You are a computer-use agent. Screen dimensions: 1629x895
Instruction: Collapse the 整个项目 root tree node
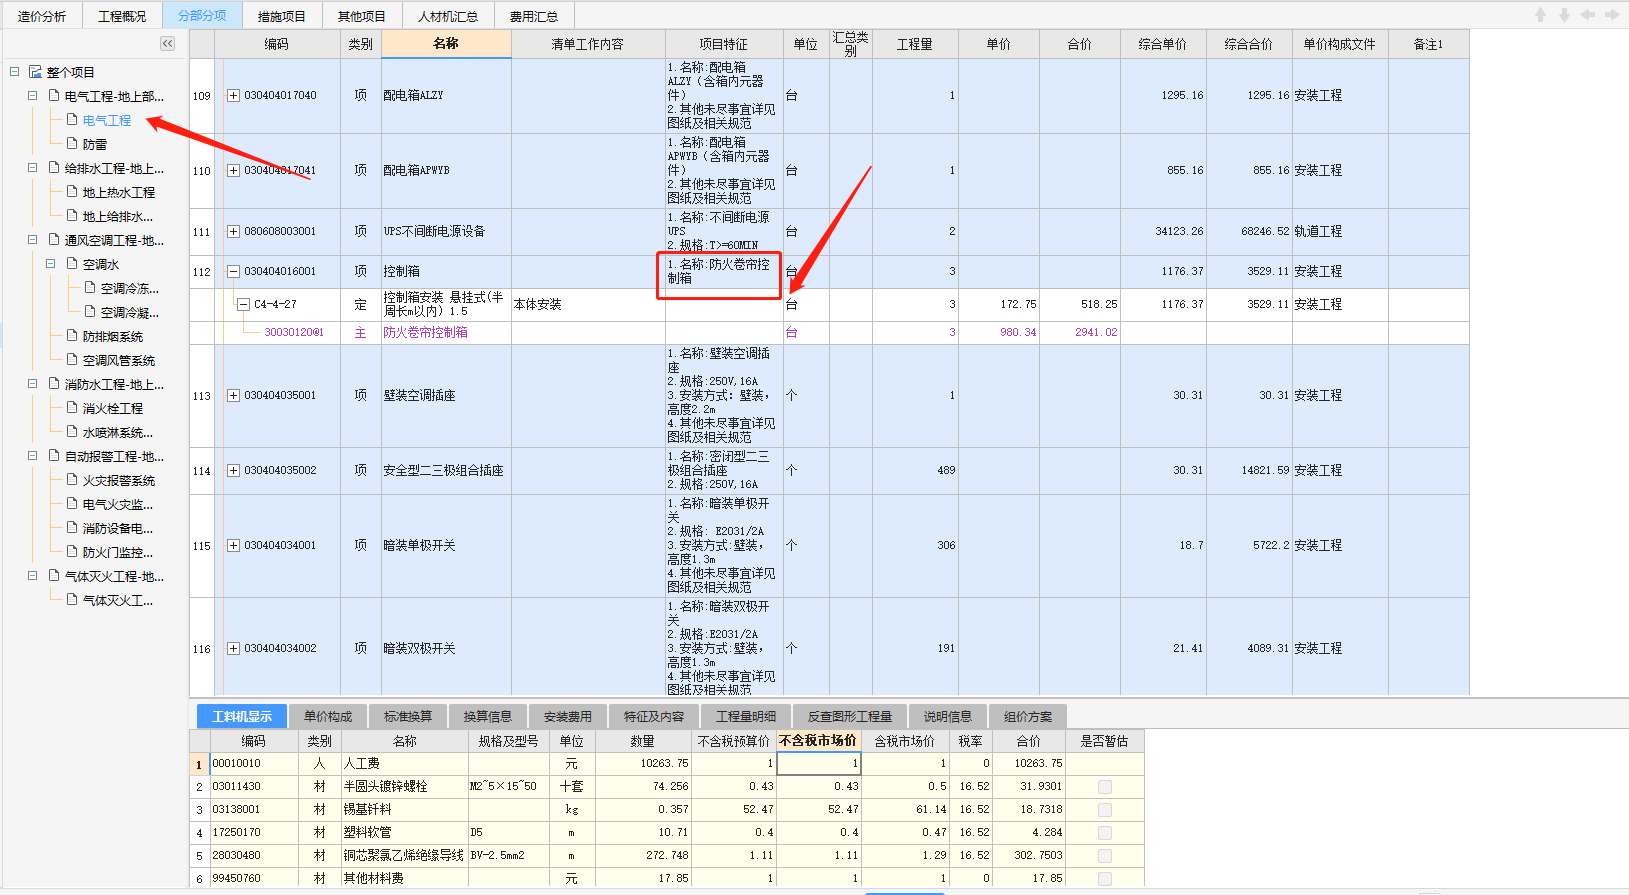click(14, 72)
